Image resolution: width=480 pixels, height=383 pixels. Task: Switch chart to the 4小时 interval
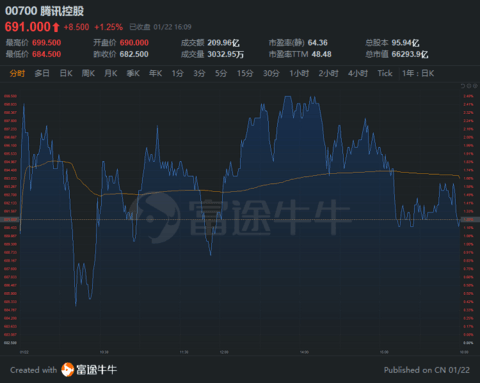358,73
